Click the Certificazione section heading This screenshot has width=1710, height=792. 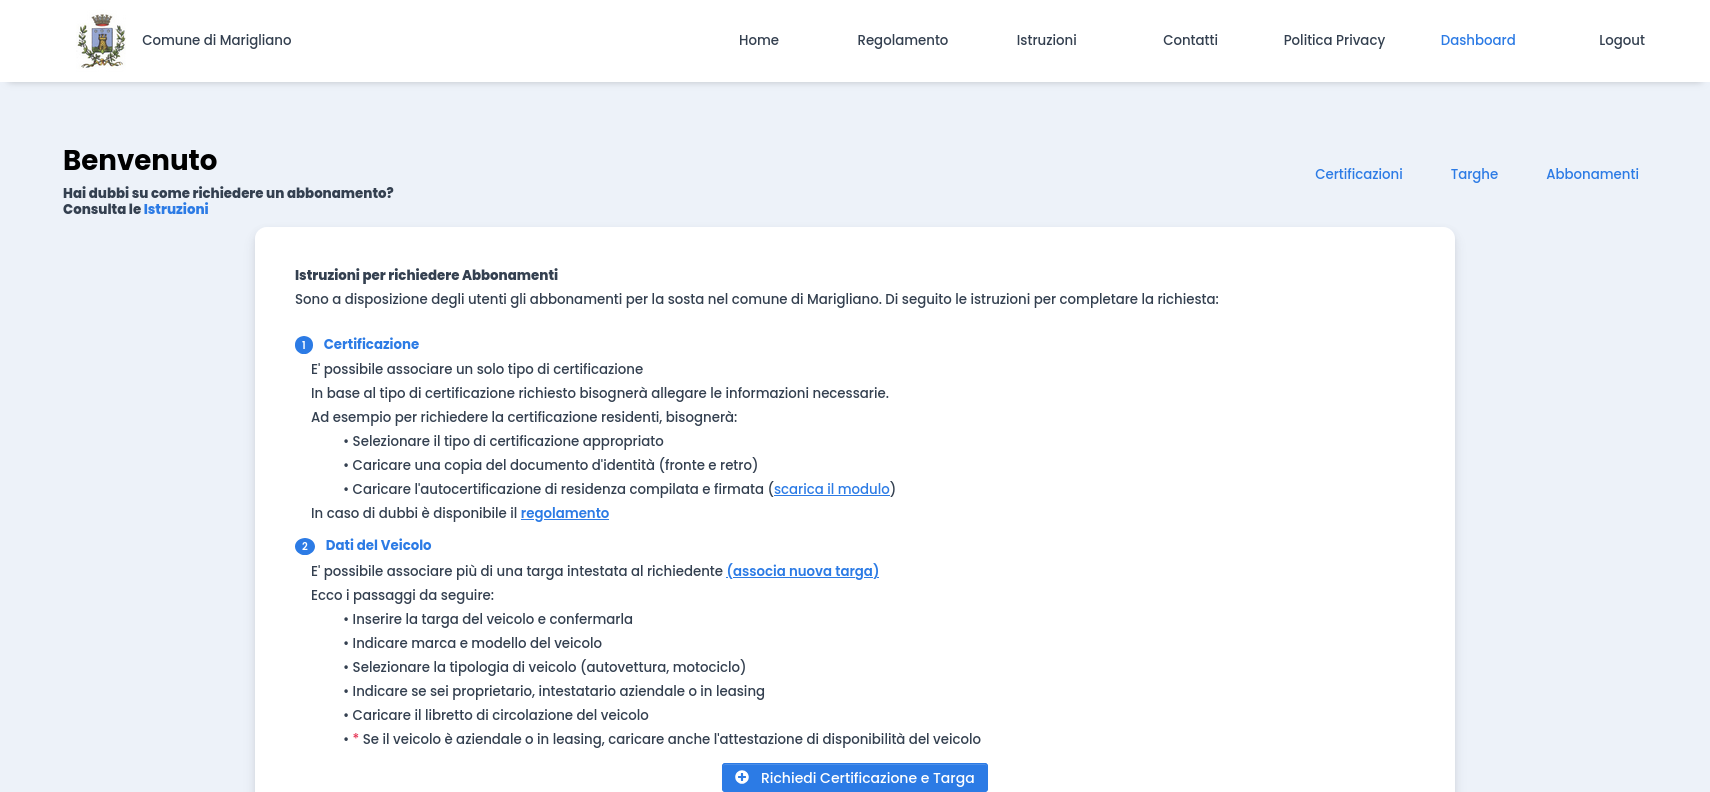click(x=371, y=344)
